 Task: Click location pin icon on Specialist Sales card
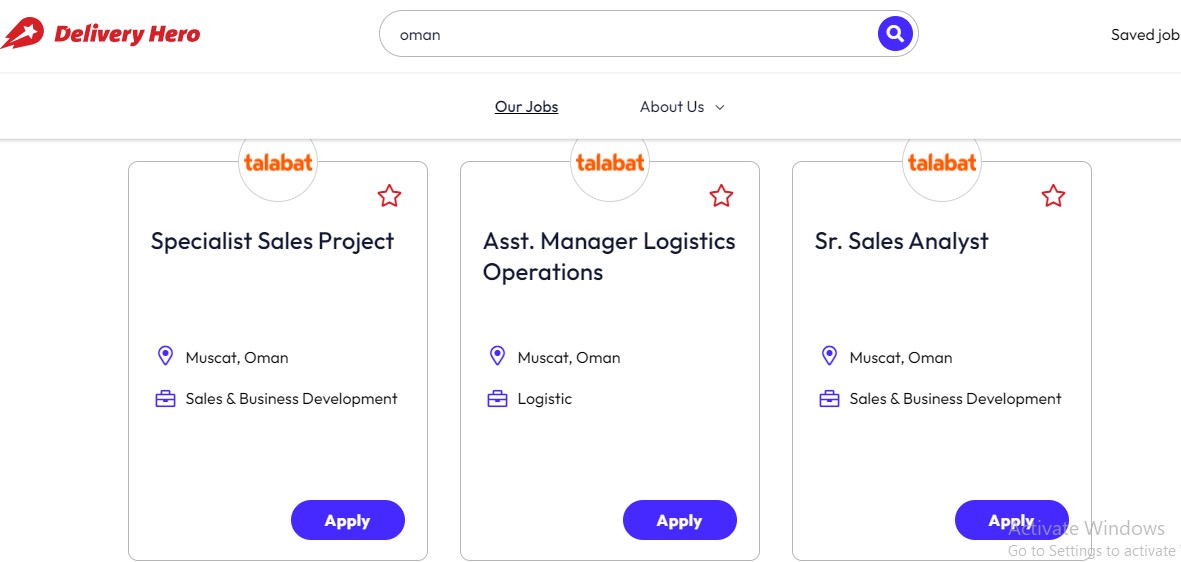tap(165, 356)
